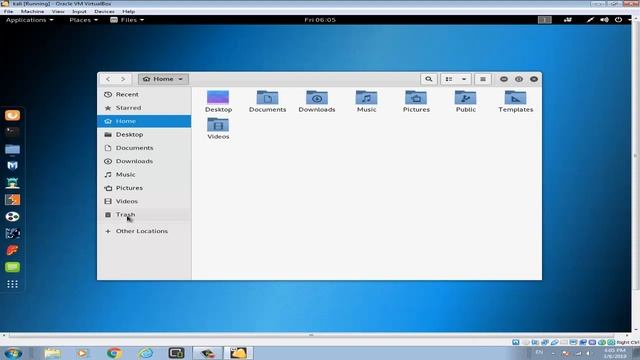Viewport: 640px width, 360px height.
Task: Open Windows Explorer folder taskbar icon
Action: click(x=52, y=353)
